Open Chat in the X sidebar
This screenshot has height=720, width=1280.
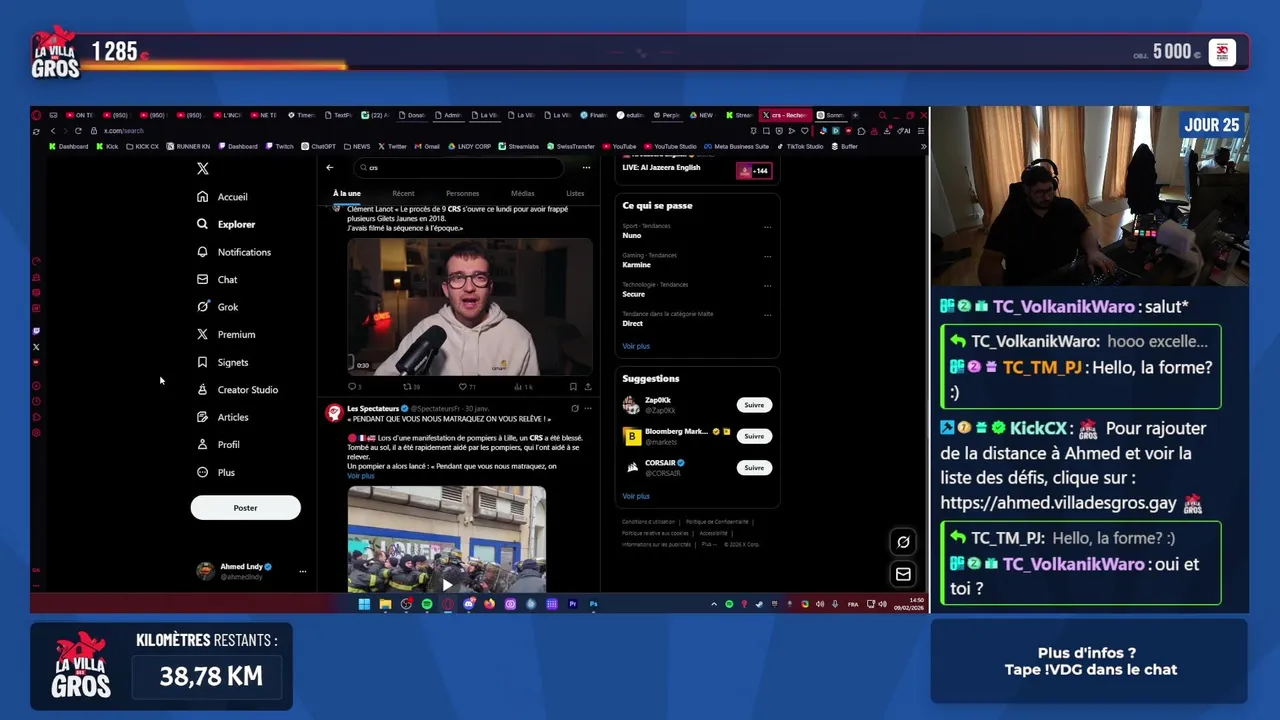217,280
